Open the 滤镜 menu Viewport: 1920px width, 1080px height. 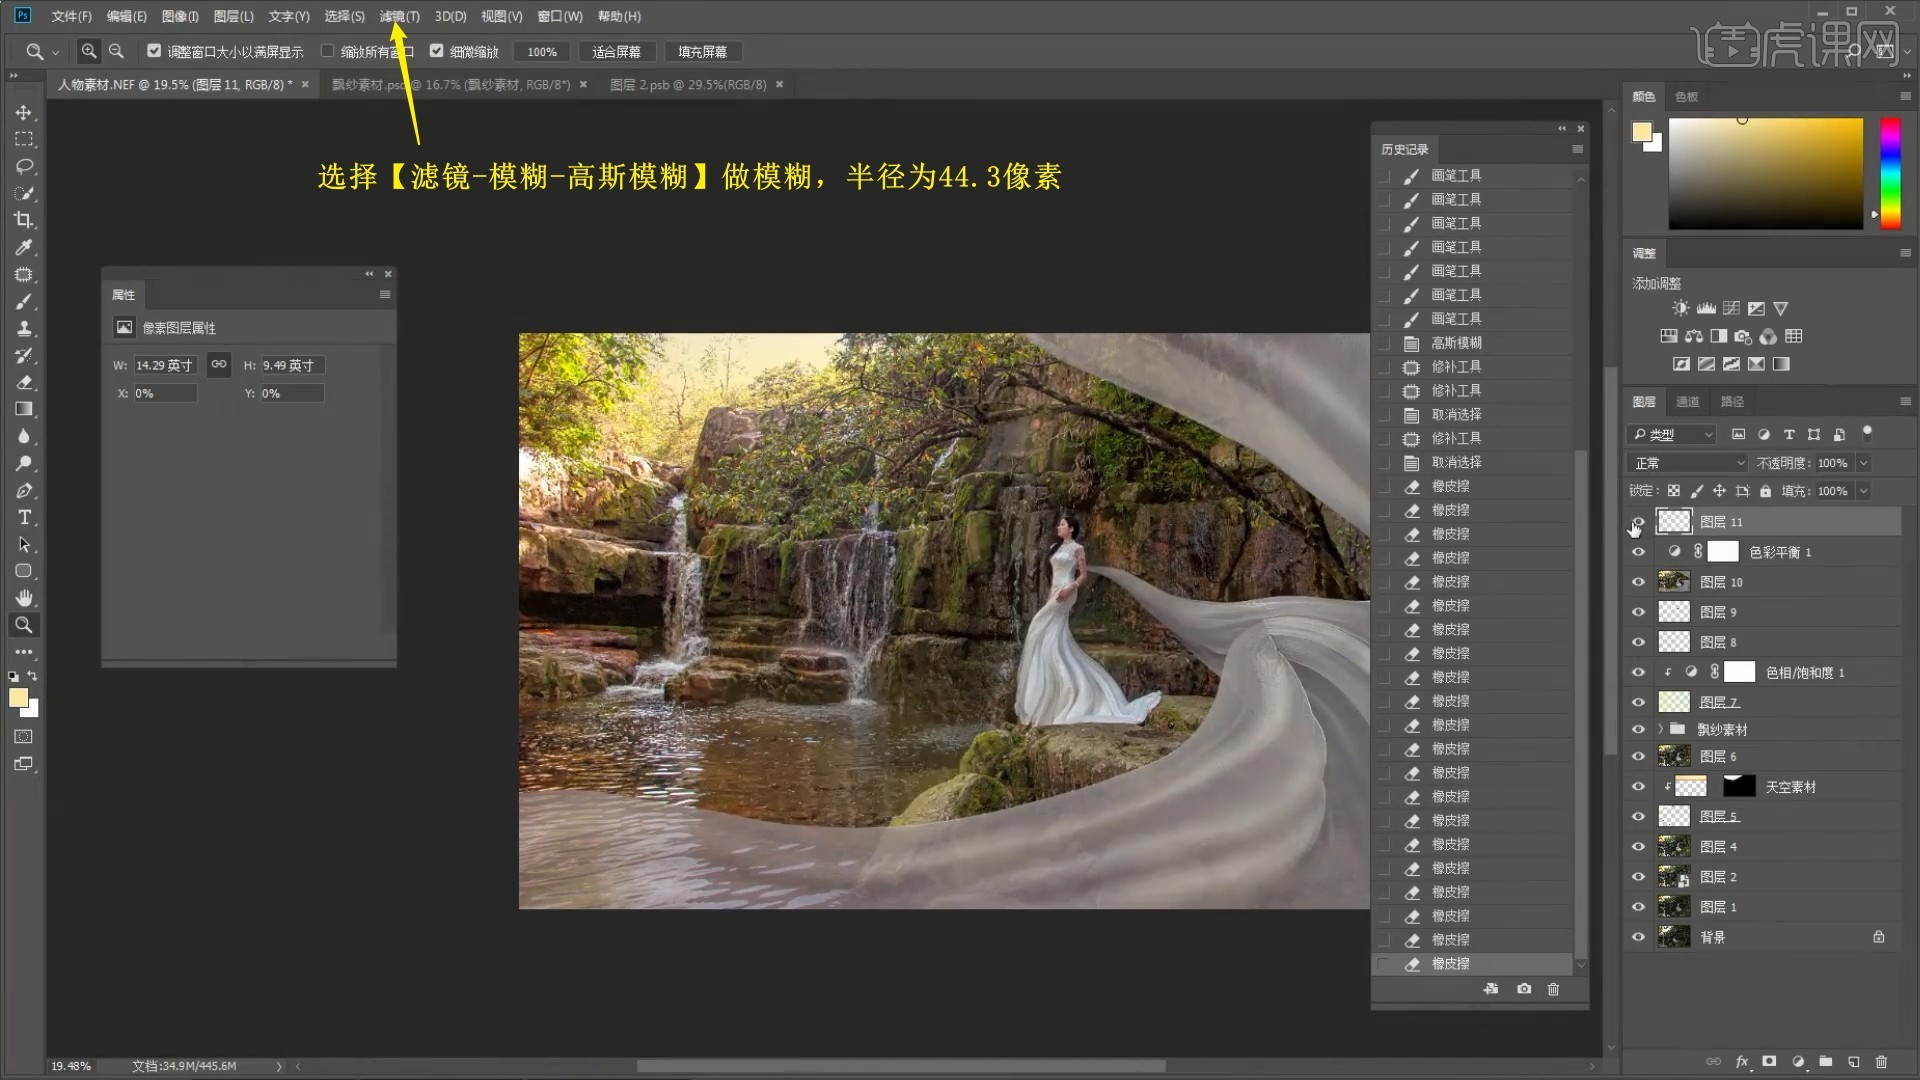(398, 16)
